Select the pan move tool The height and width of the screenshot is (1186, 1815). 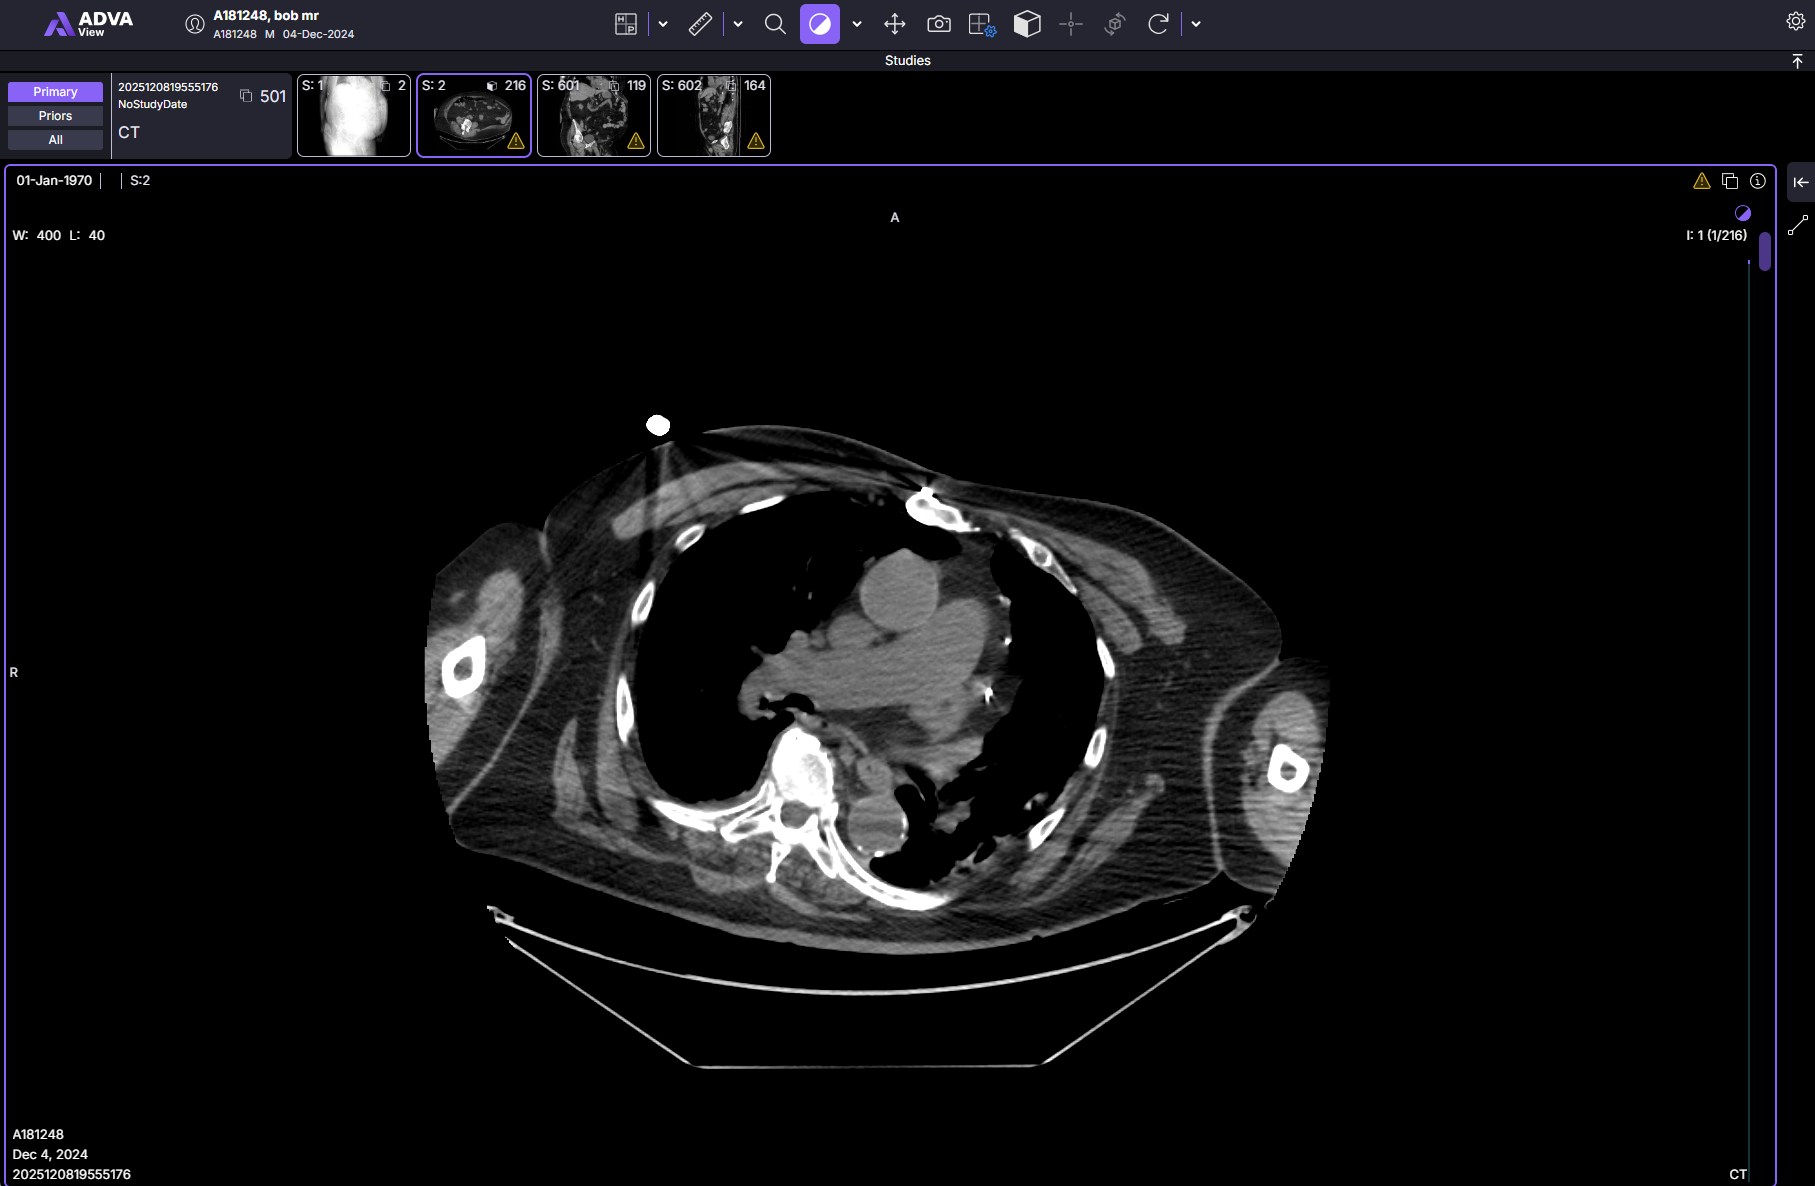895,24
